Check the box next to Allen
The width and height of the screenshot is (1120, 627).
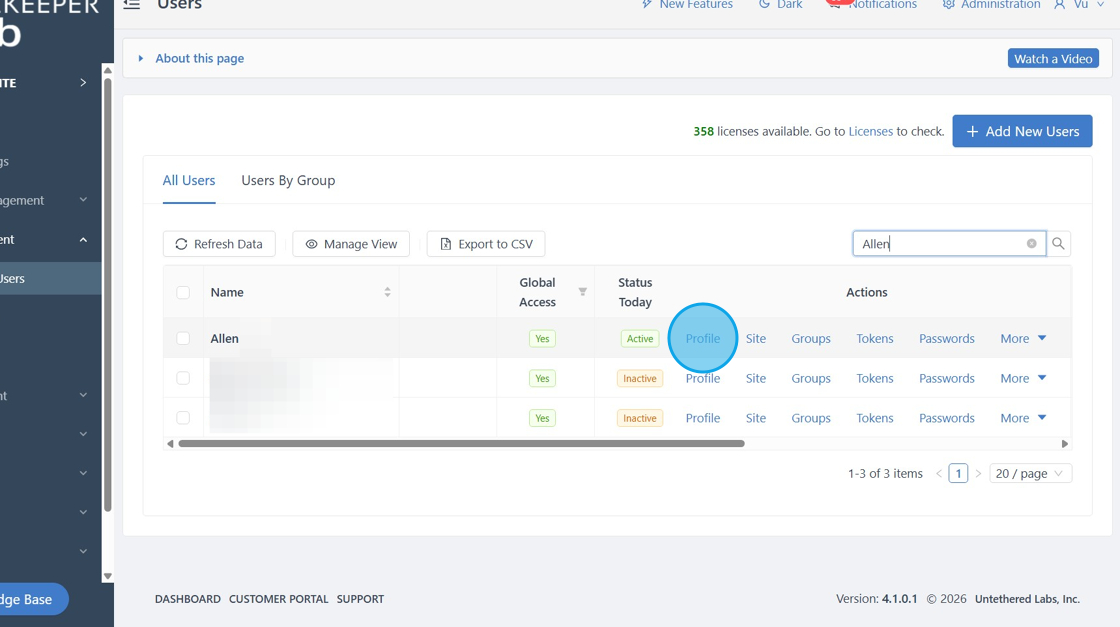[183, 338]
